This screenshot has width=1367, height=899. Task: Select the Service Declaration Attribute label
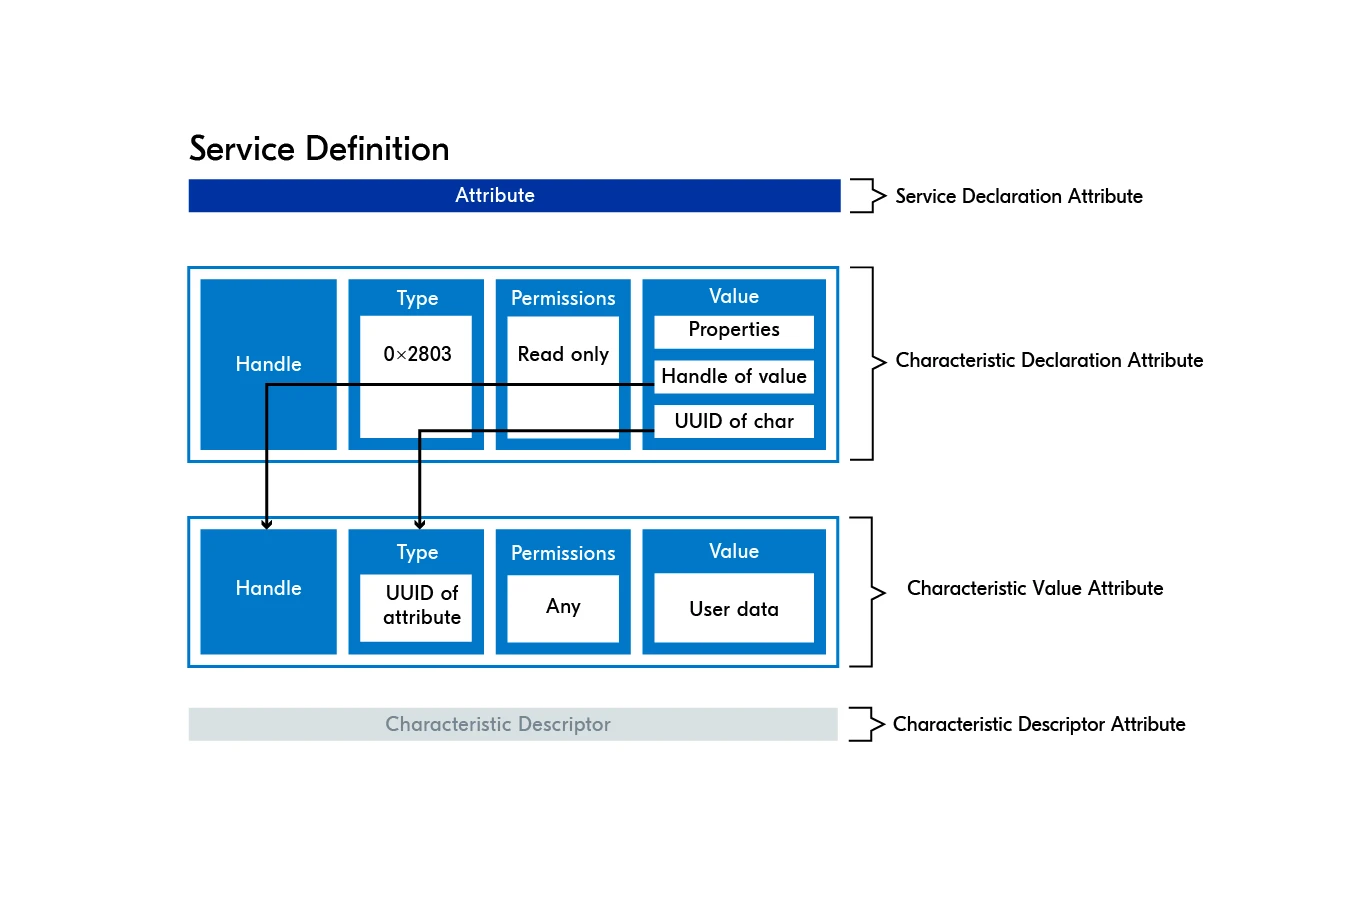click(1018, 196)
